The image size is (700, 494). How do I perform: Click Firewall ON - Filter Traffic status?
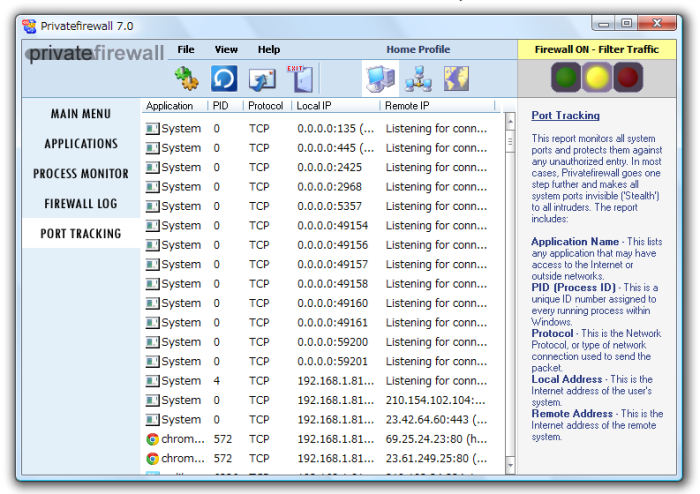pos(596,50)
